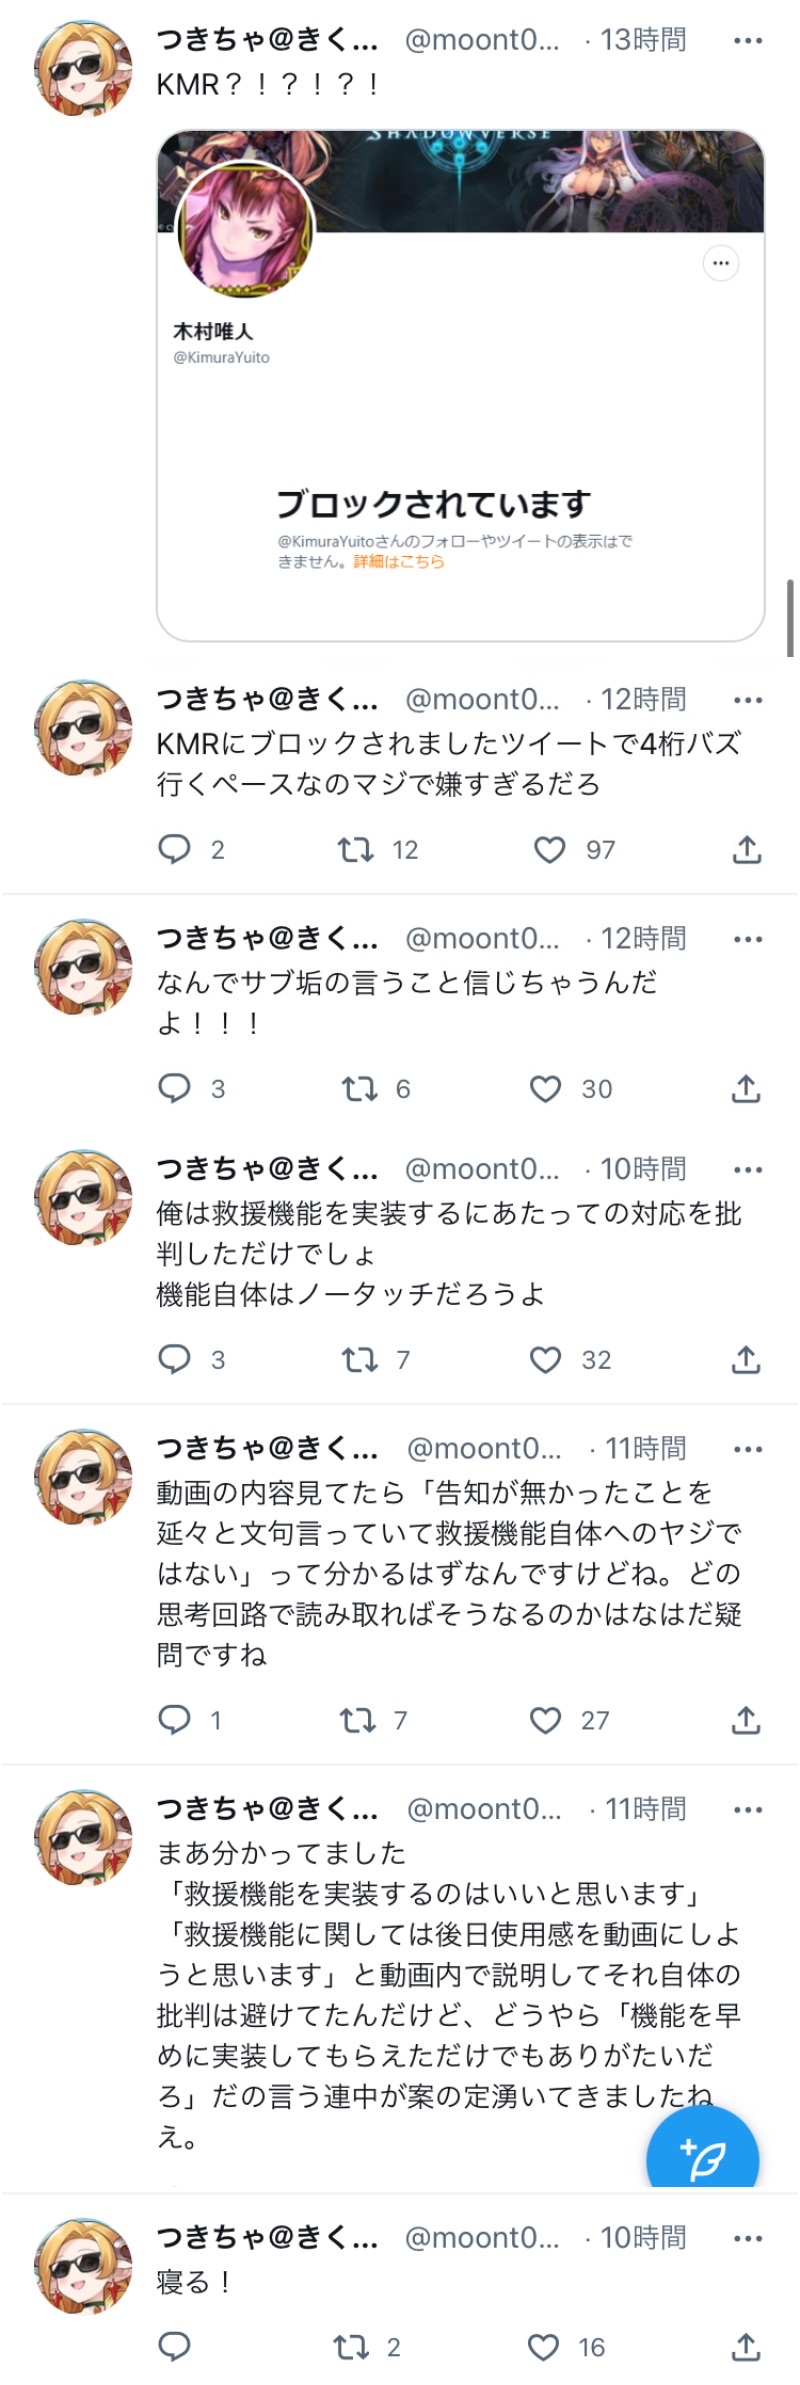Like the tweet with 27 likes
Screen dimensions: 800x2385
click(x=545, y=1720)
